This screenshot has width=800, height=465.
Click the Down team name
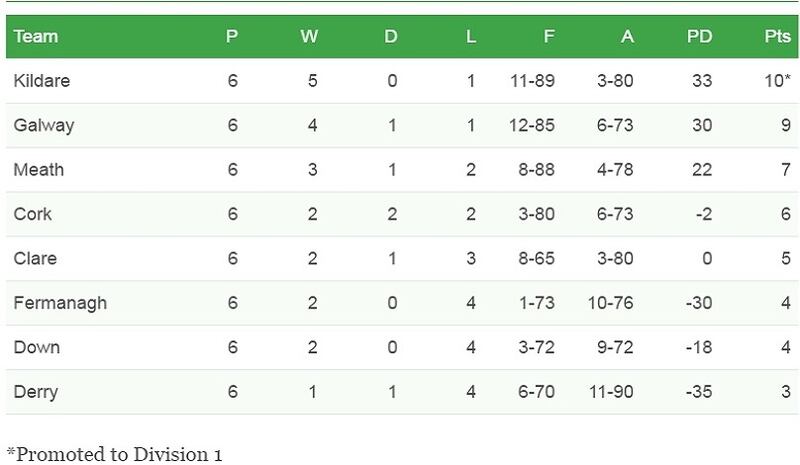[x=37, y=347]
